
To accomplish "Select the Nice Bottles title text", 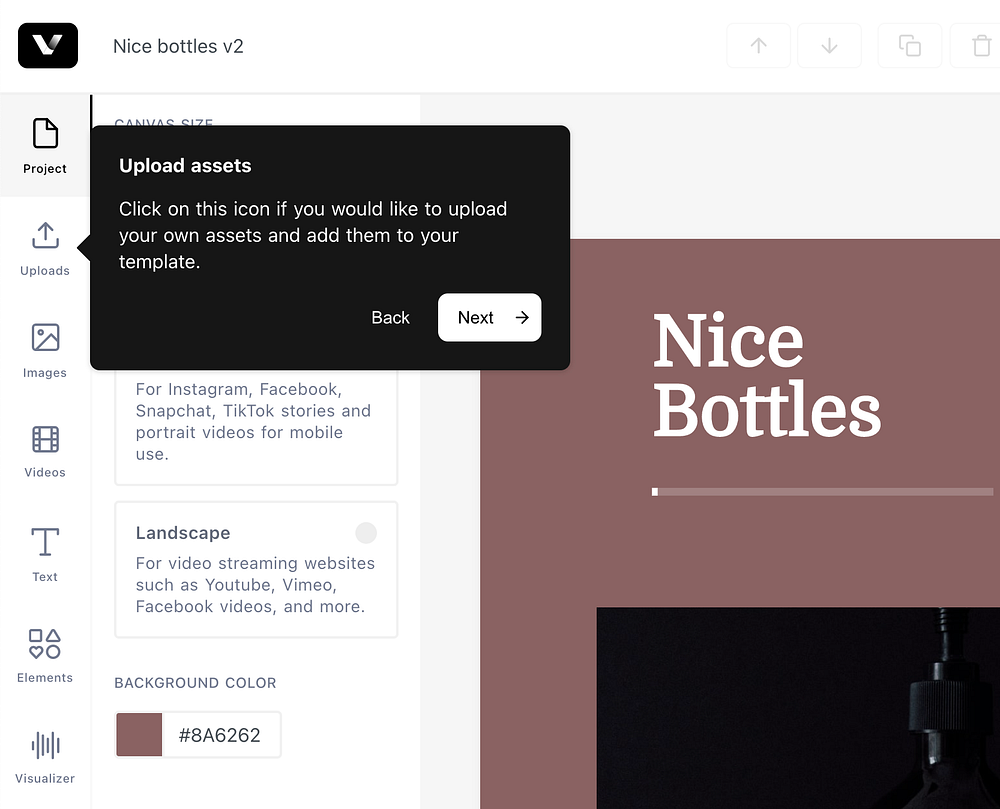I will 767,375.
